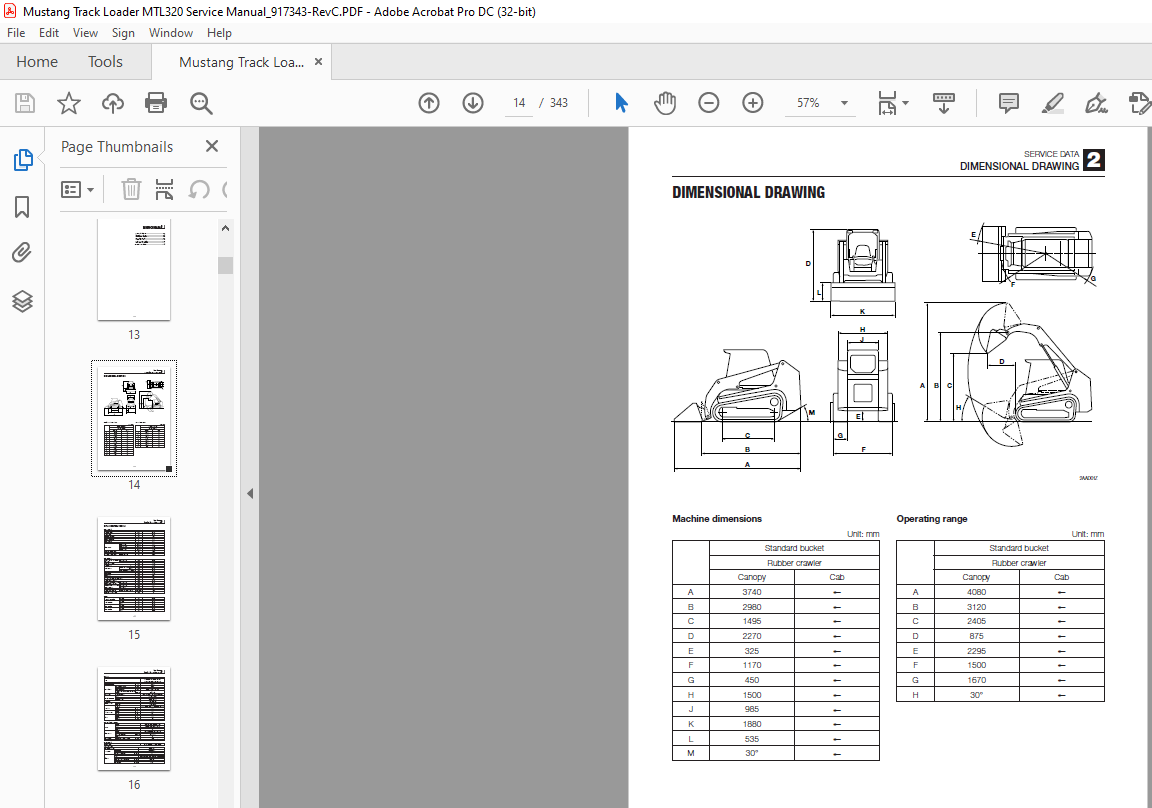Add a sticky note comment
The height and width of the screenshot is (808, 1152).
1009,103
